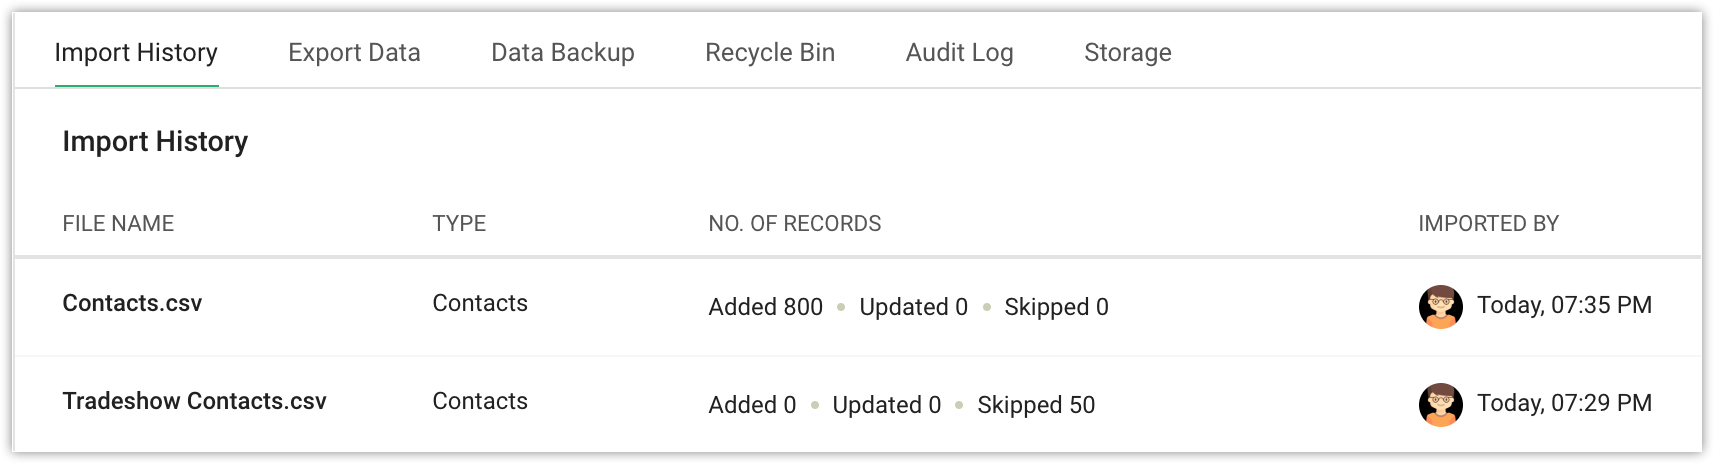Switch to the Data Backup tab
Screen dimensions: 1714x464
(x=562, y=53)
